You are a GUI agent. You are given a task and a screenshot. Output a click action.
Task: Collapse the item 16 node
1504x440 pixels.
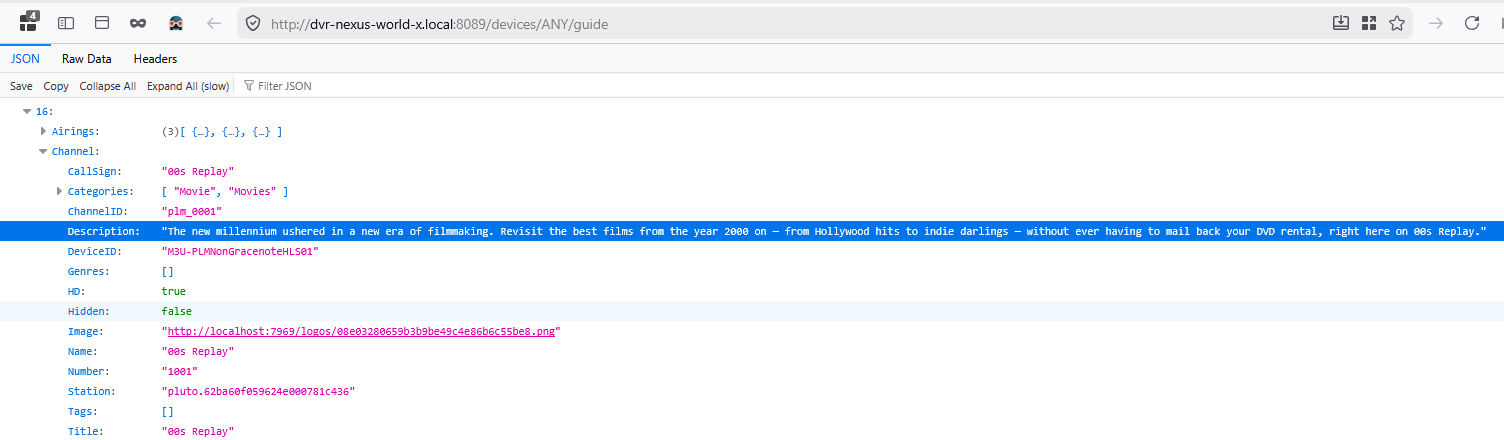coord(27,112)
